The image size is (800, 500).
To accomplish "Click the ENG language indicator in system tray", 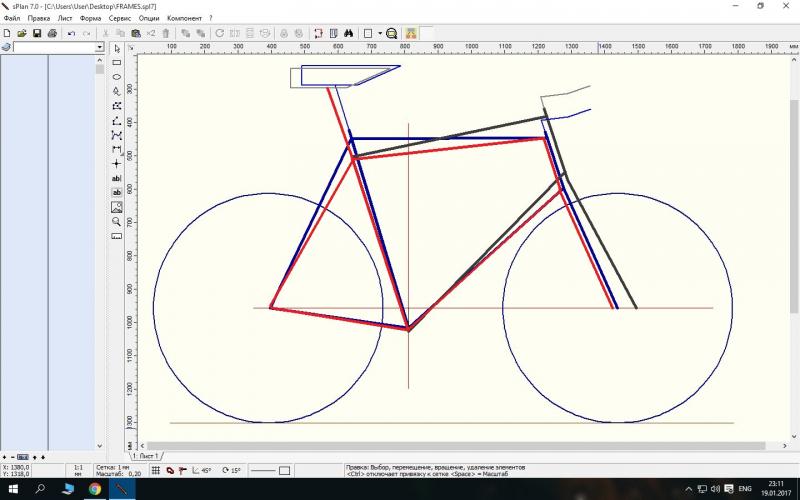I will coord(745,489).
